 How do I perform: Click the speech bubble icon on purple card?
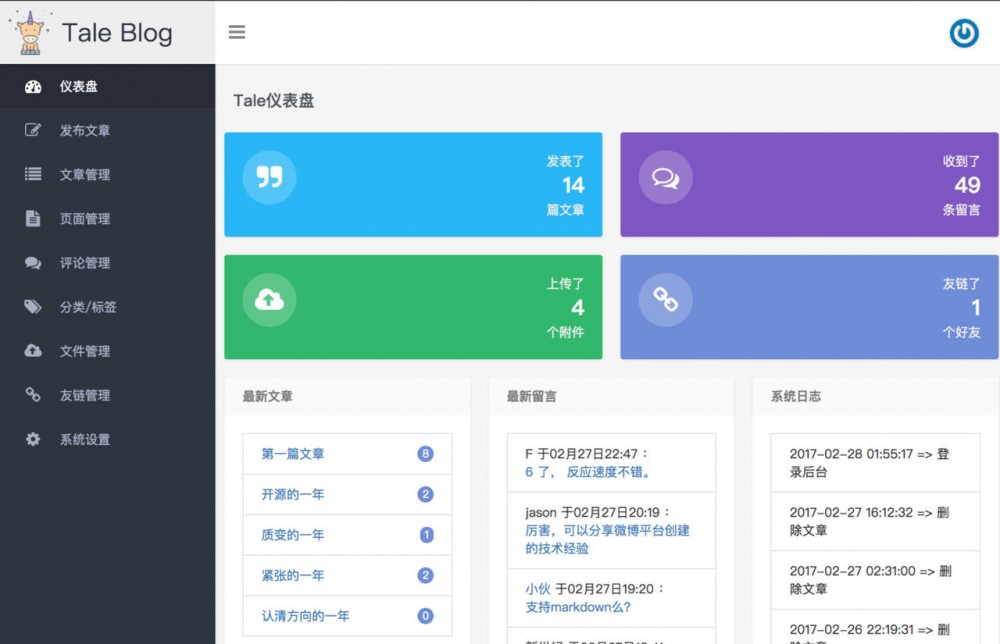[x=665, y=175]
